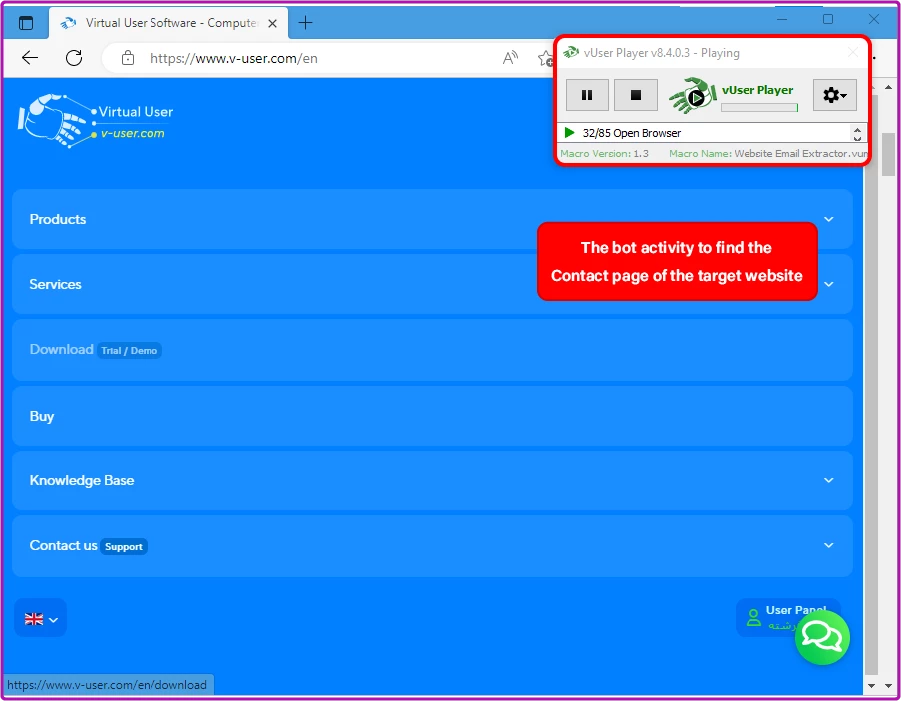This screenshot has height=701, width=901.
Task: Expand the Knowledge Base menu section
Action: point(432,480)
